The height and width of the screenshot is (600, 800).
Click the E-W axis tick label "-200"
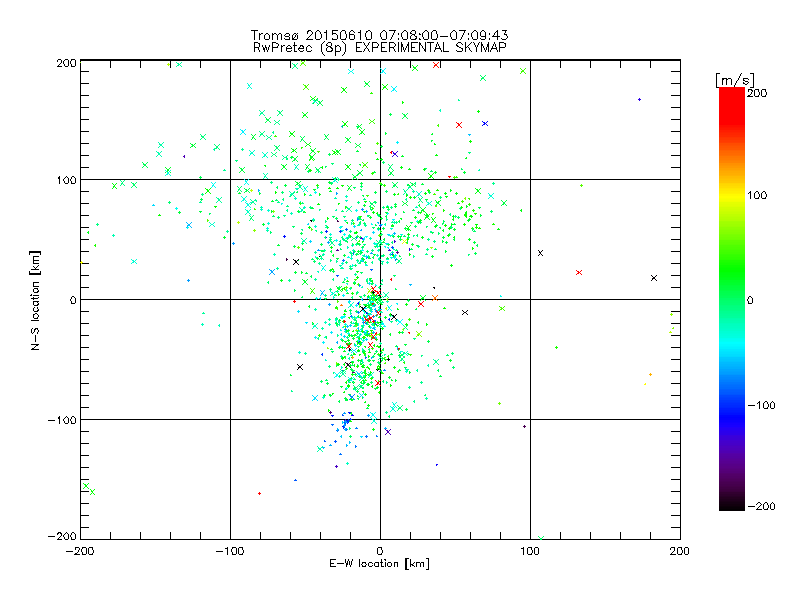point(80,551)
